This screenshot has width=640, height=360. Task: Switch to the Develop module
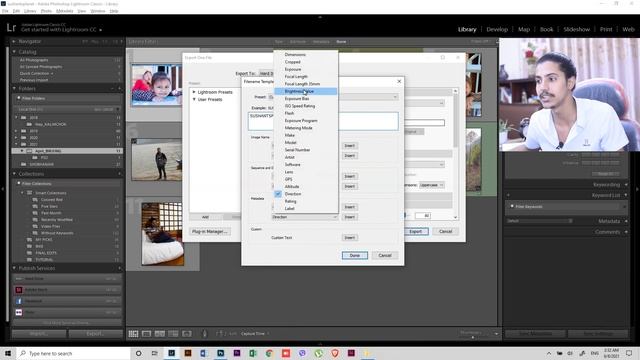point(497,29)
